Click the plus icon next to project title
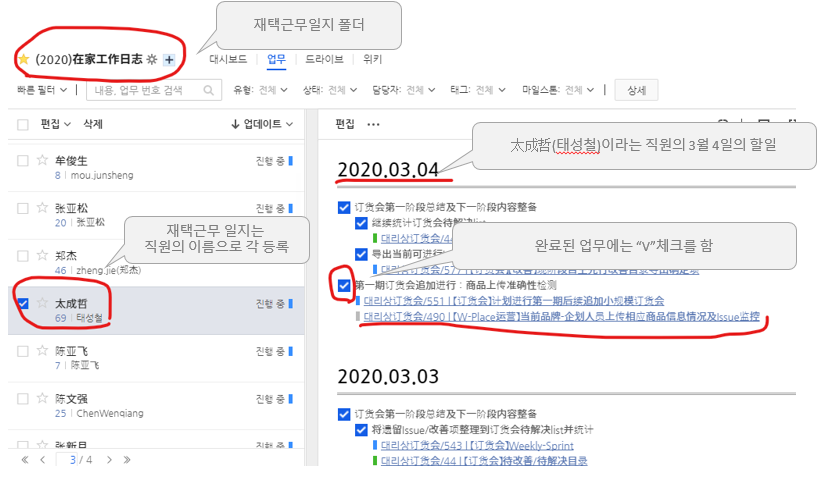 pos(169,60)
